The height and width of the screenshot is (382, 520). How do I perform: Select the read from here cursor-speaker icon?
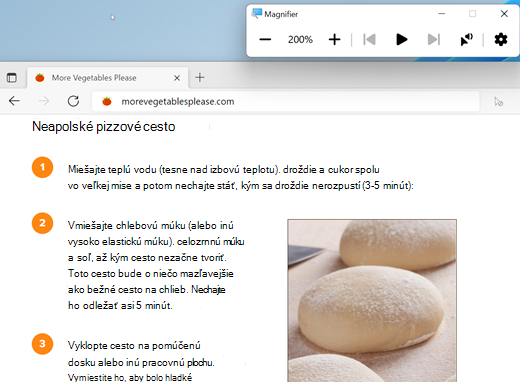pos(466,40)
